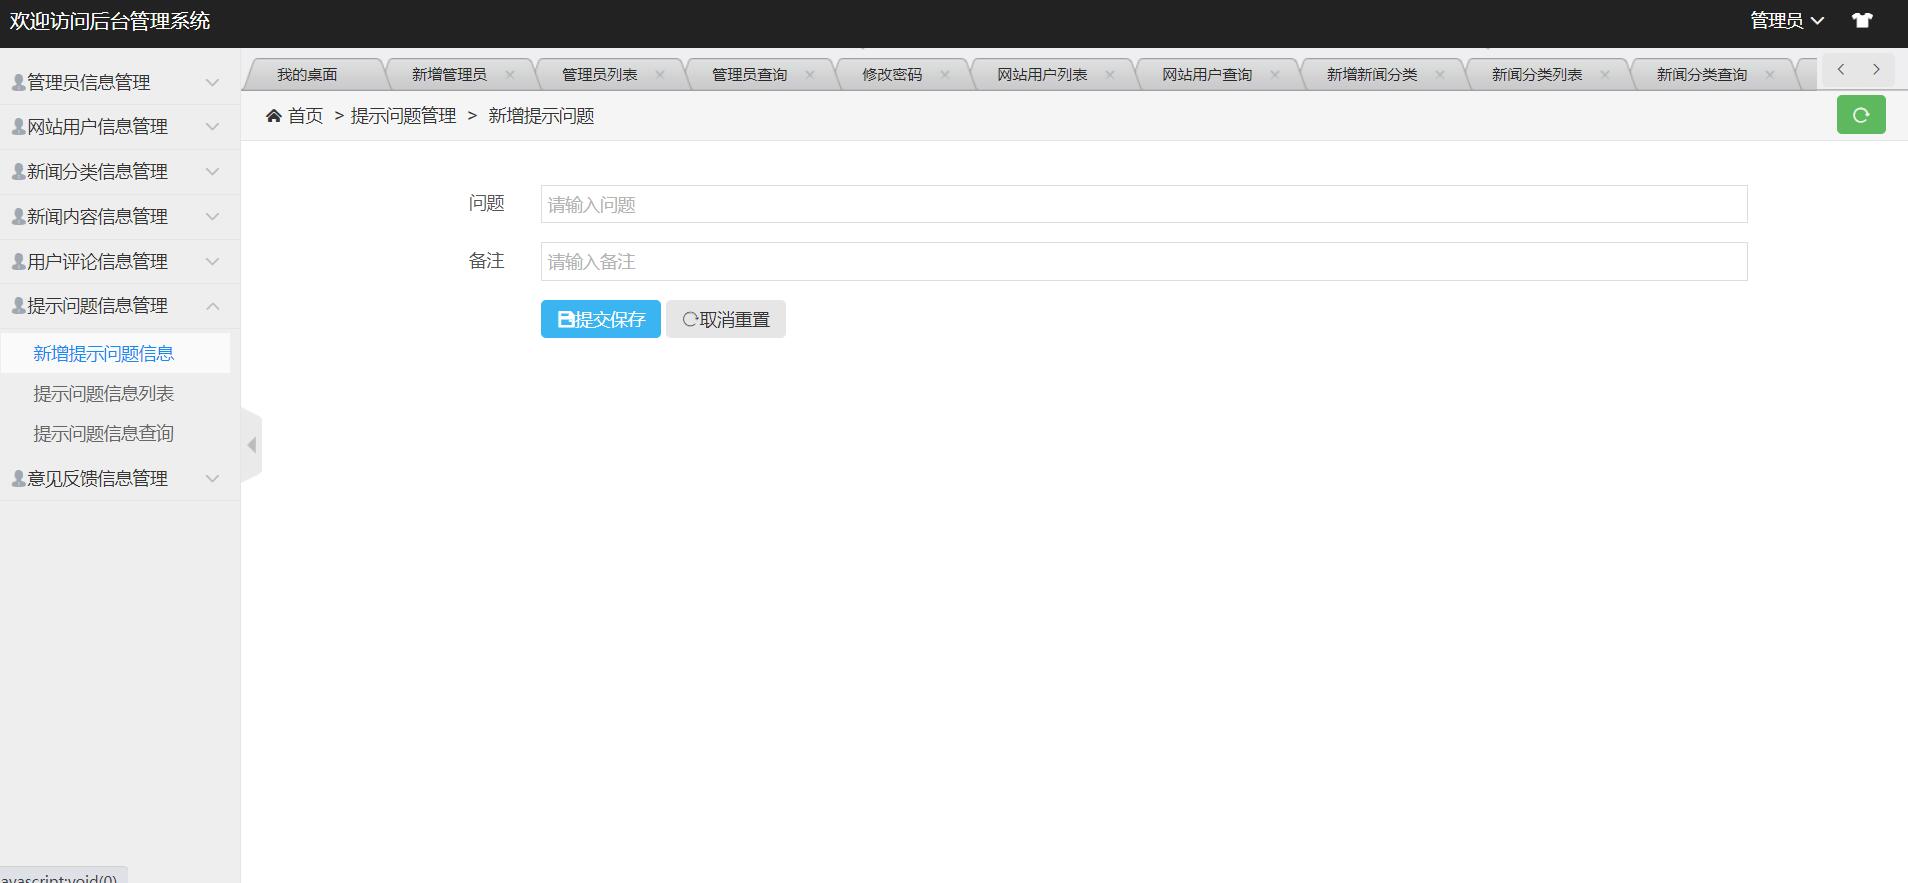Close the 管理员列表 tab
Screen dimensions: 1908x883
(660, 74)
